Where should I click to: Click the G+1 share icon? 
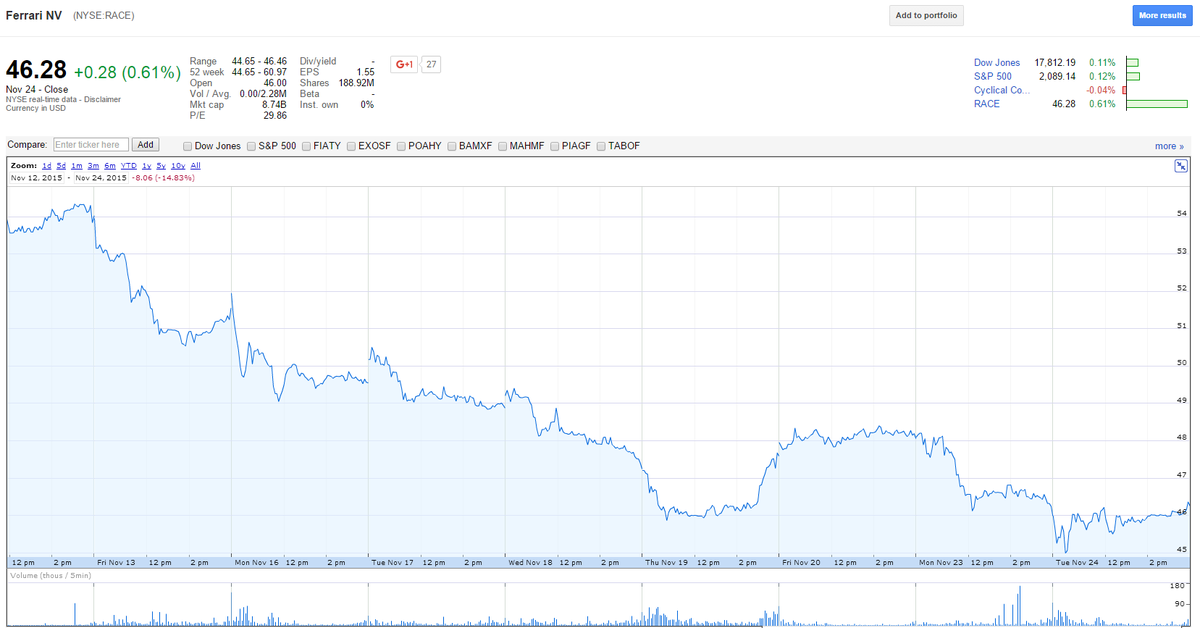coord(405,64)
